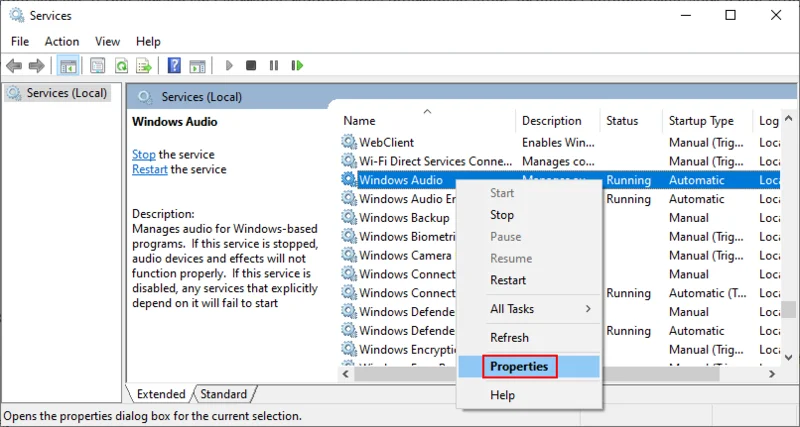This screenshot has height=427, width=800.
Task: Toggle Show/Hide Console Tree icon
Action: (x=68, y=65)
